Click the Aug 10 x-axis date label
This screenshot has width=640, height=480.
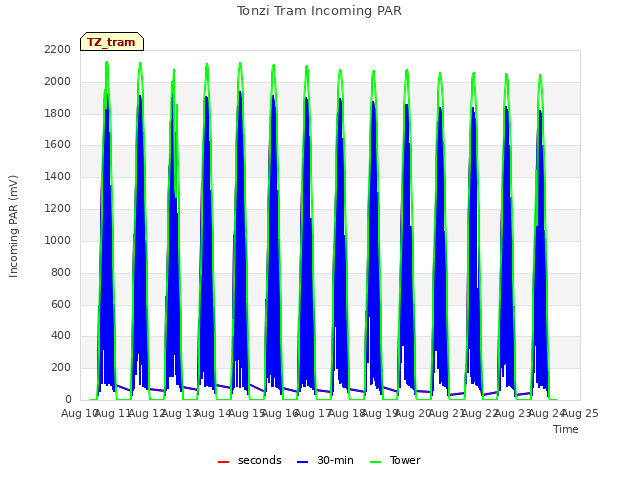point(79,413)
